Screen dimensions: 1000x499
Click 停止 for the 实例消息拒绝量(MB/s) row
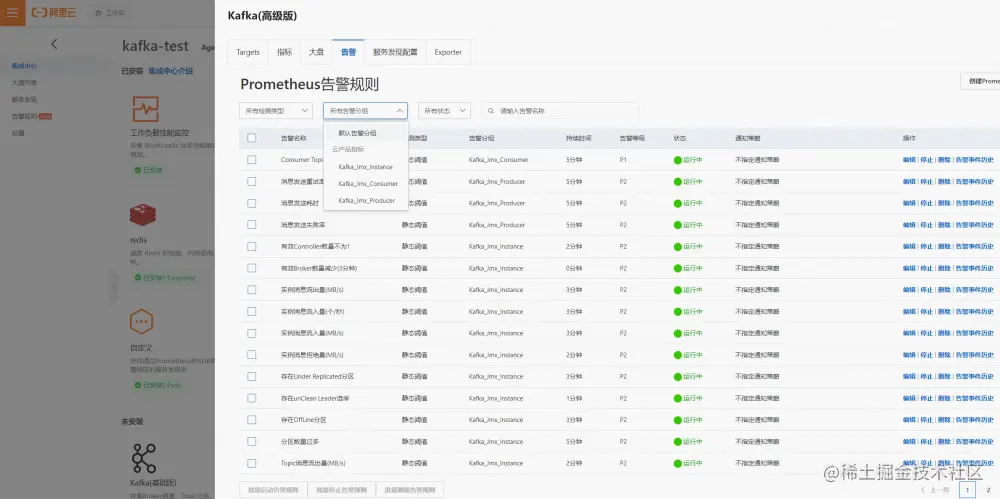tap(926, 355)
